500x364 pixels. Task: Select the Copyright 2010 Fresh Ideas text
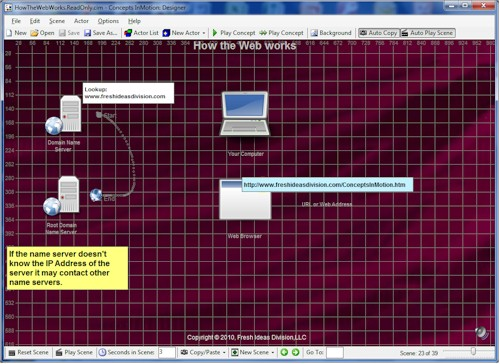pos(246,337)
